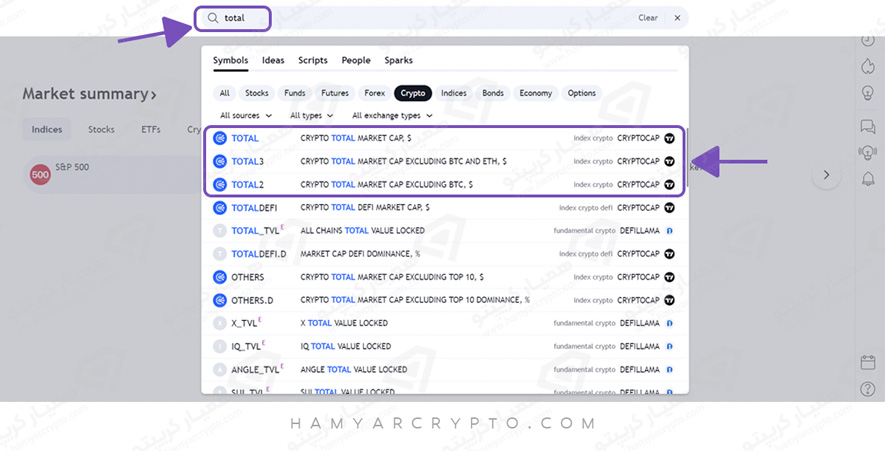
Task: Click the TOTAL3 row's blue symbol logo
Action: 220,161
